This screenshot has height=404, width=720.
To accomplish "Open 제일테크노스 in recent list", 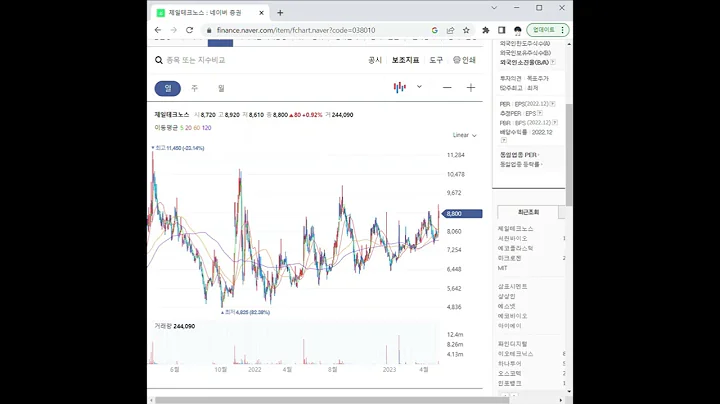I will (516, 229).
